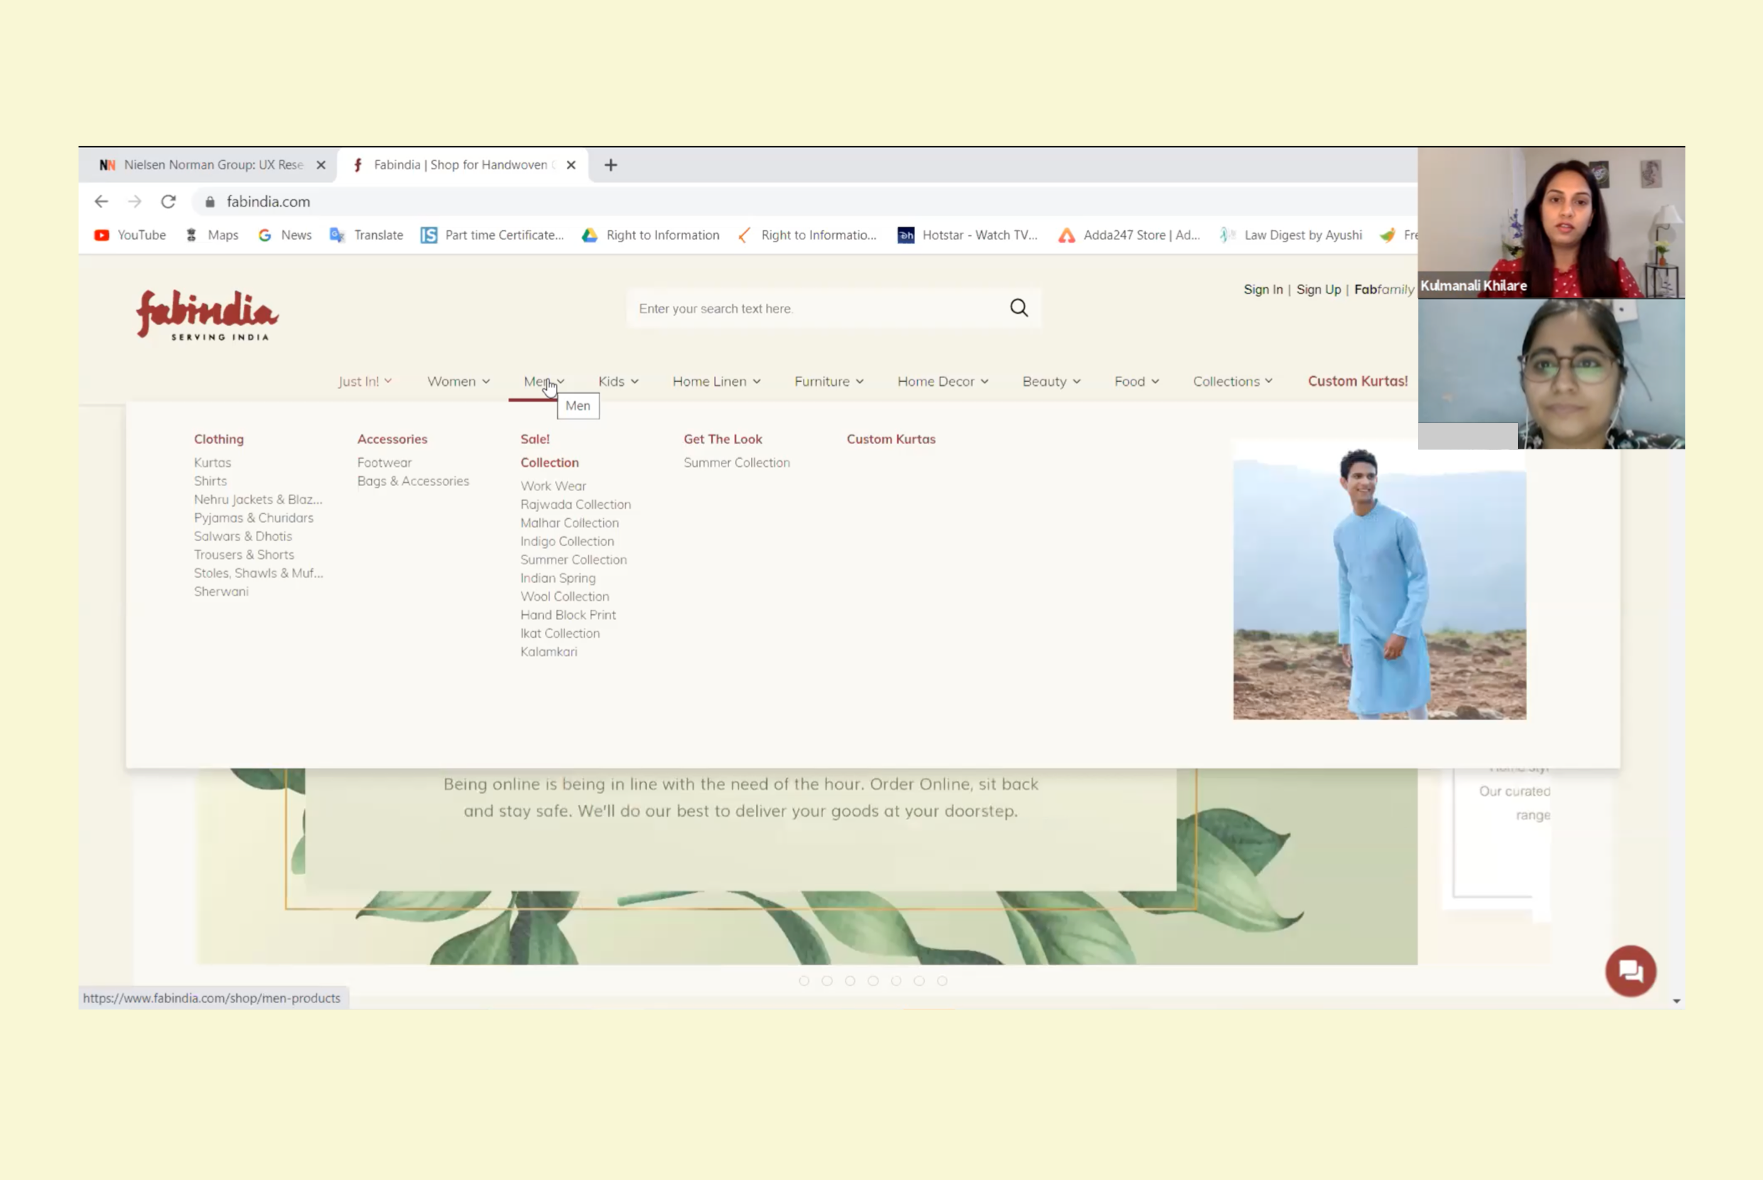Click the search magnifier icon

pos(1018,308)
